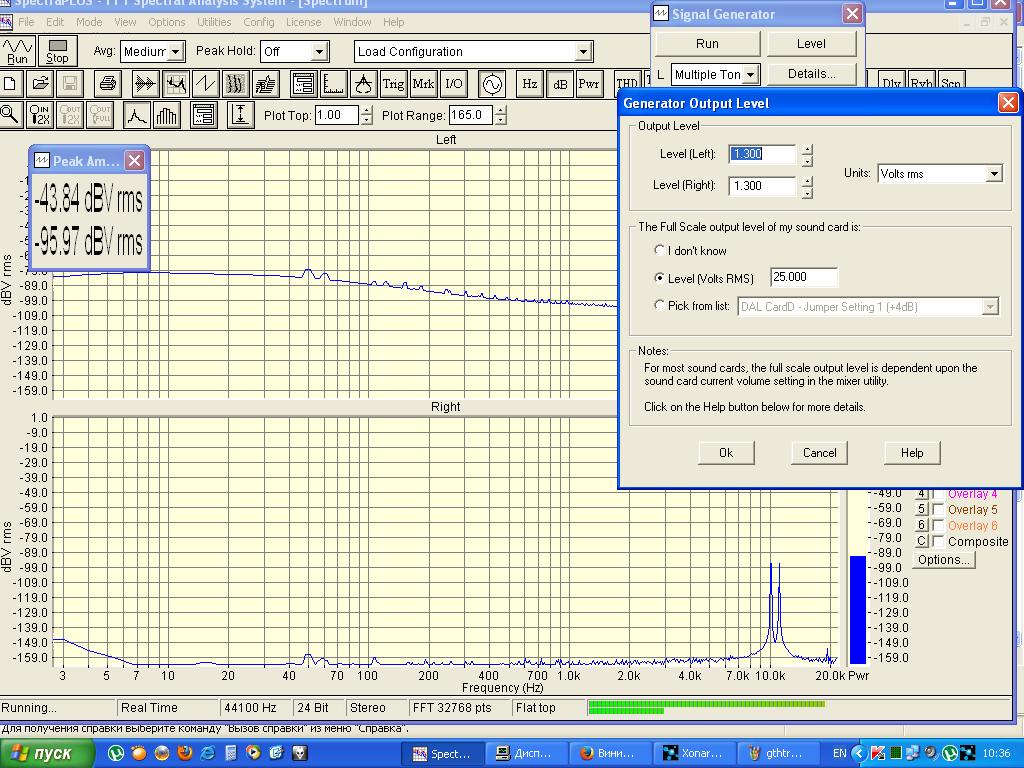The width and height of the screenshot is (1024, 768).
Task: Click the Options... button under overlays
Action: [943, 560]
